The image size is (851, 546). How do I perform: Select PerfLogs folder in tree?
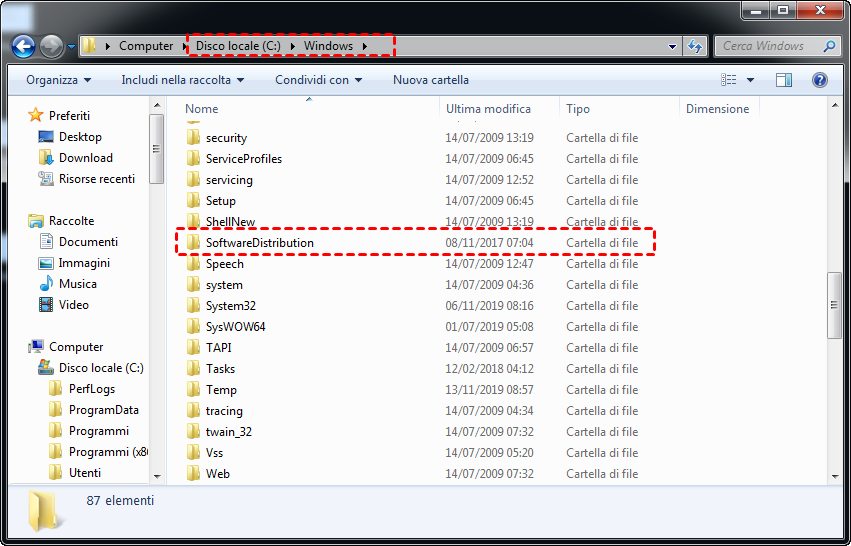(82, 389)
